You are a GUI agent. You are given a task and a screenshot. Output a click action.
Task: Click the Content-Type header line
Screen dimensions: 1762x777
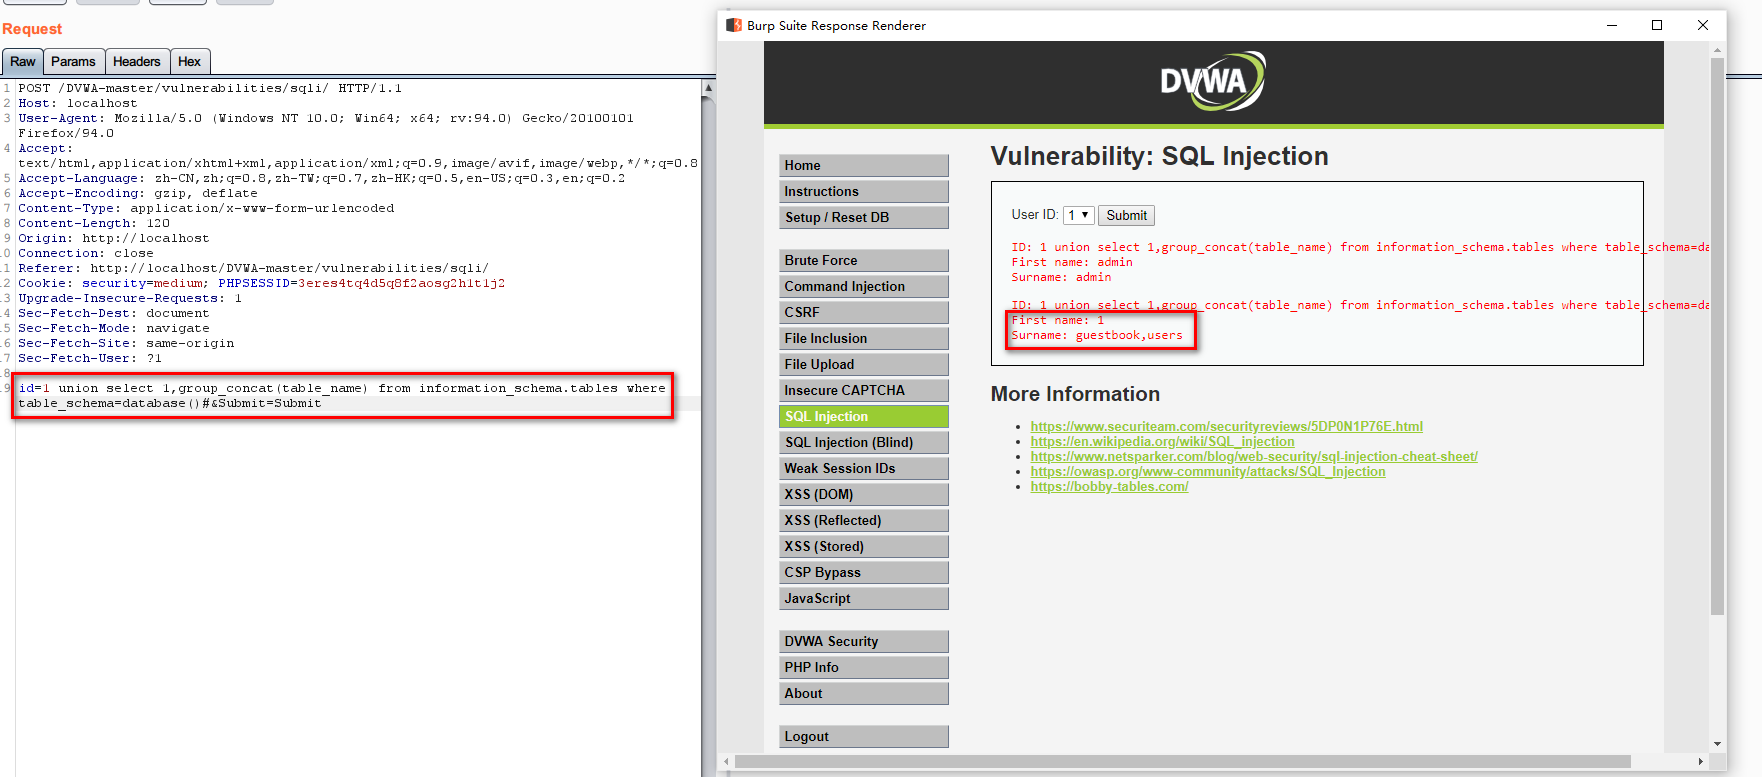[x=206, y=208]
